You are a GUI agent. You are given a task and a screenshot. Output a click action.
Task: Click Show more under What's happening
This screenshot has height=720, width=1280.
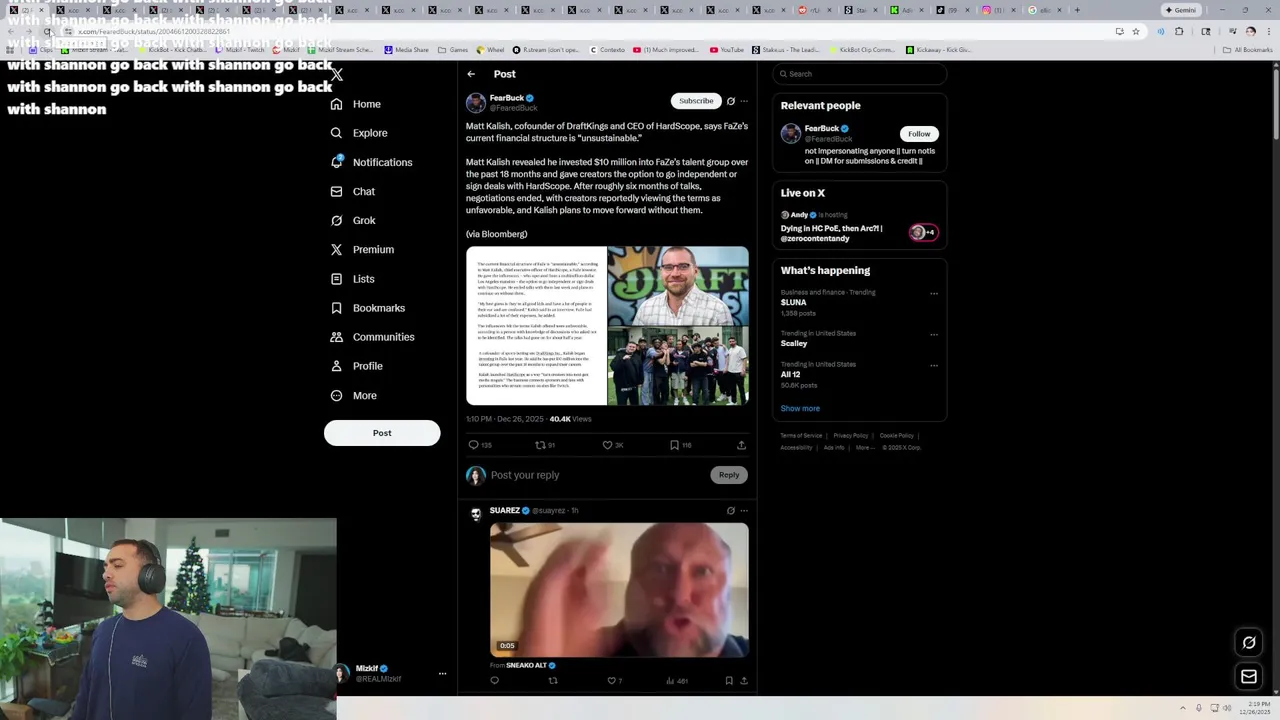pyautogui.click(x=800, y=408)
